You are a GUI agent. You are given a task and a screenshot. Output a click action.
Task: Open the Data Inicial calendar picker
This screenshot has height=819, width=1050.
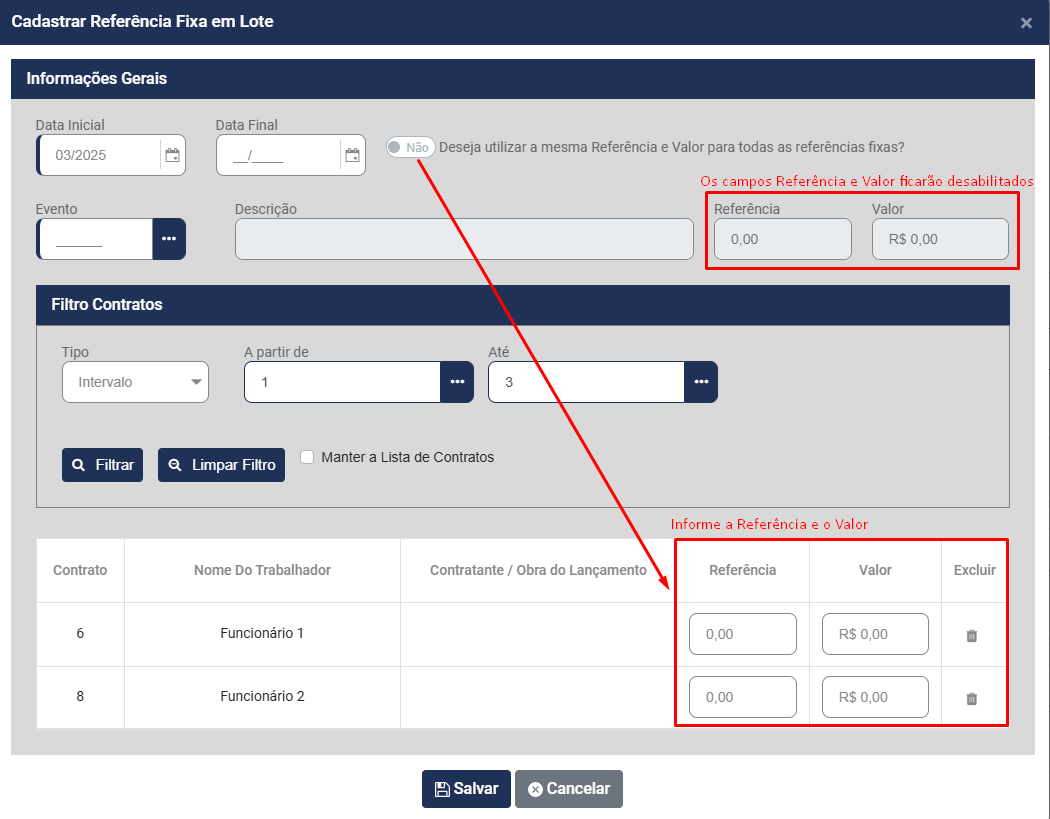click(172, 155)
